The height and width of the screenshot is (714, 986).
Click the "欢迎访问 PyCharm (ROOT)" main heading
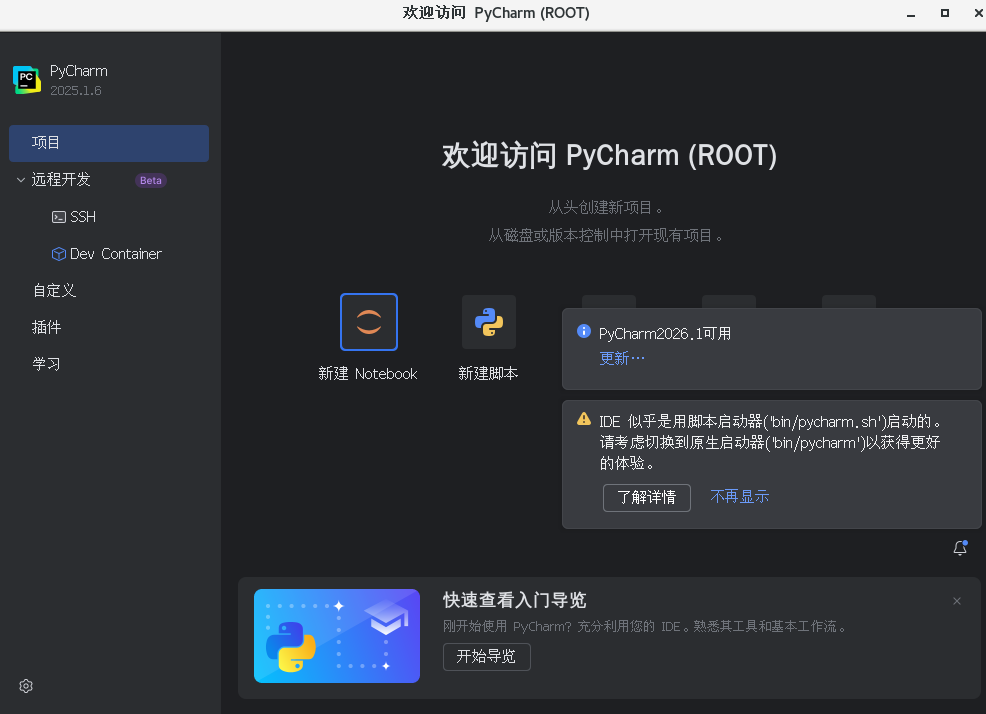tap(609, 155)
